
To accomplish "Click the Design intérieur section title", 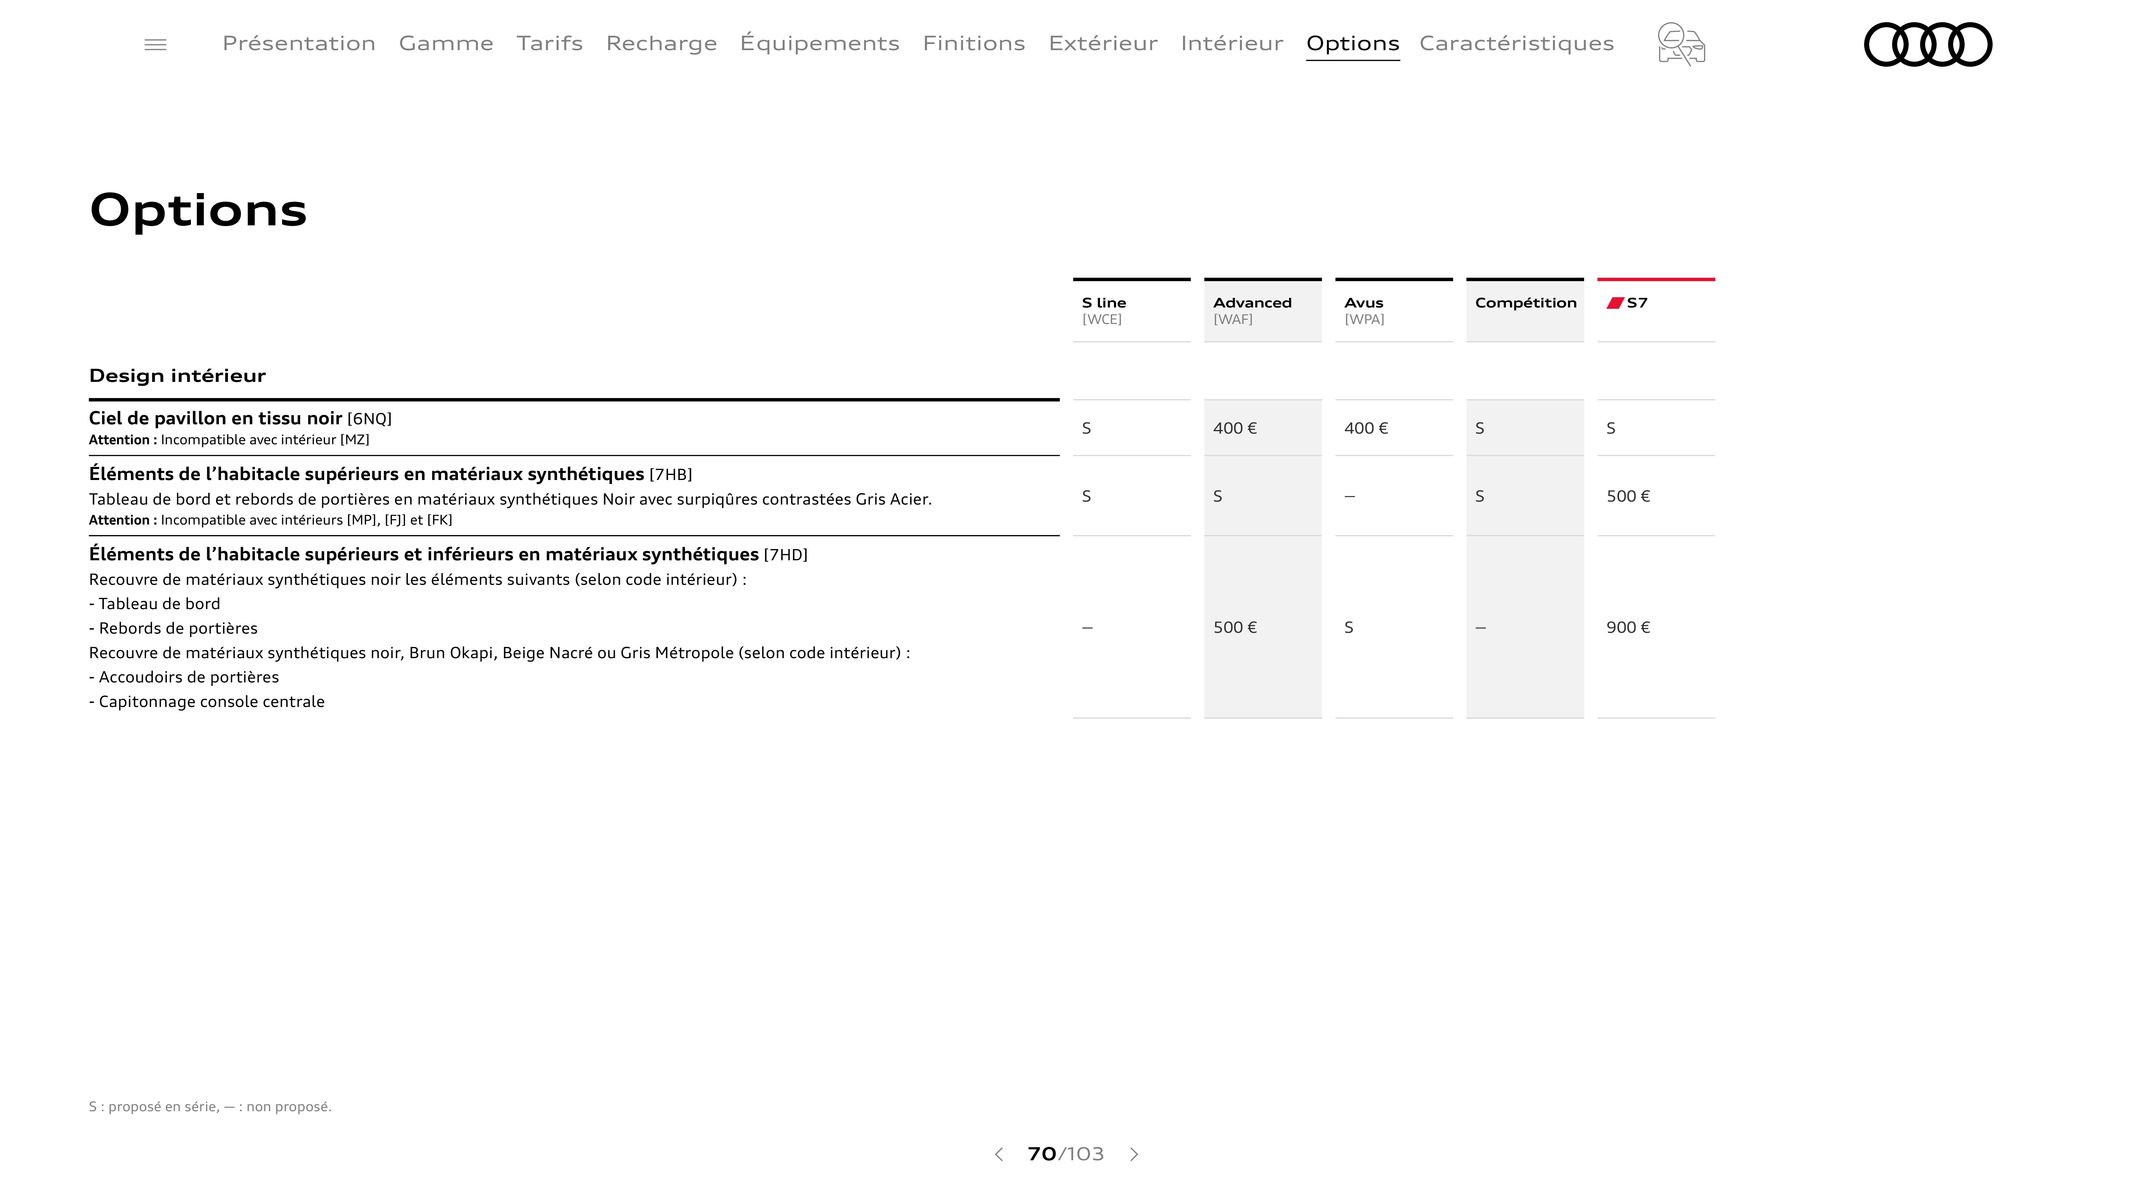I will click(x=177, y=376).
